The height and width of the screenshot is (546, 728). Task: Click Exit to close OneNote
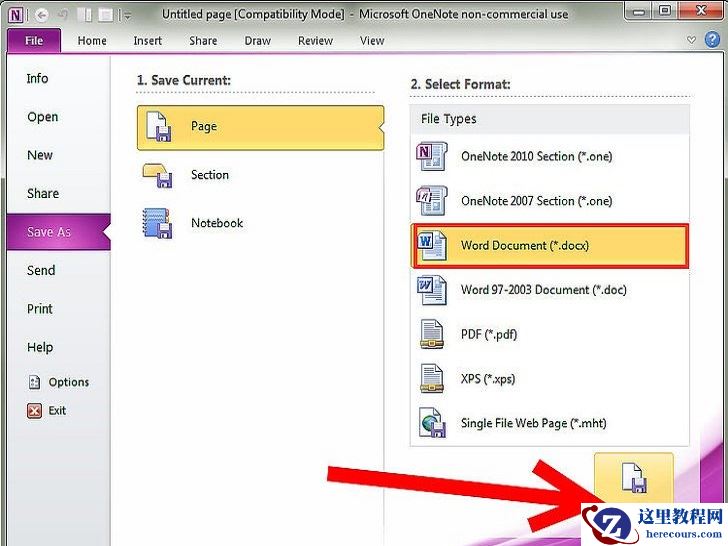pyautogui.click(x=46, y=410)
